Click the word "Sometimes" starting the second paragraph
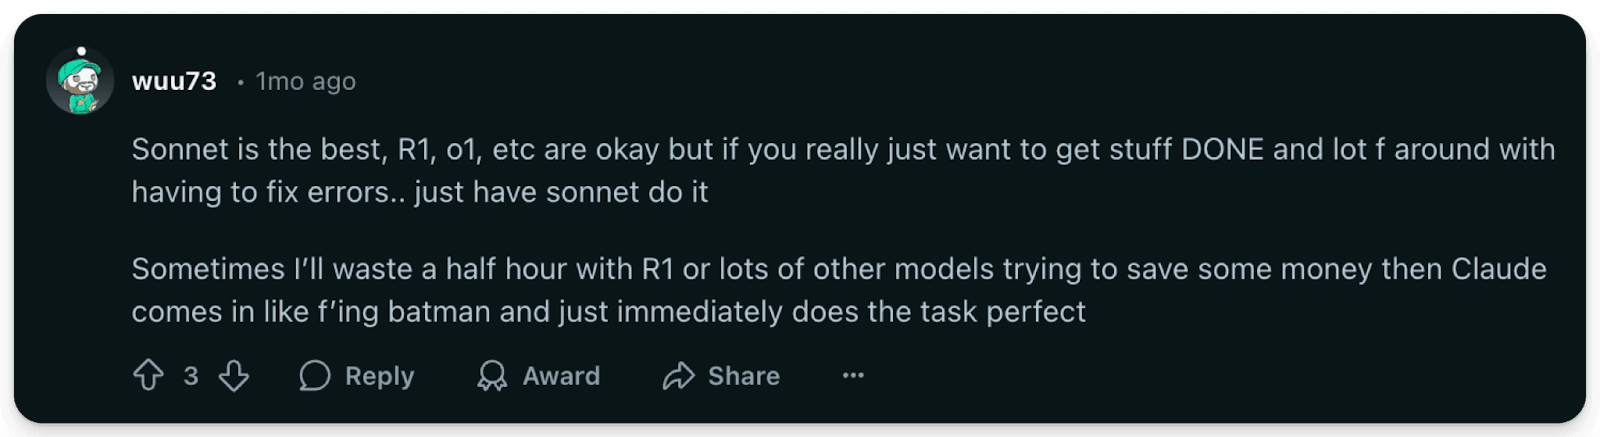Viewport: 1600px width, 437px height. pyautogui.click(x=207, y=269)
